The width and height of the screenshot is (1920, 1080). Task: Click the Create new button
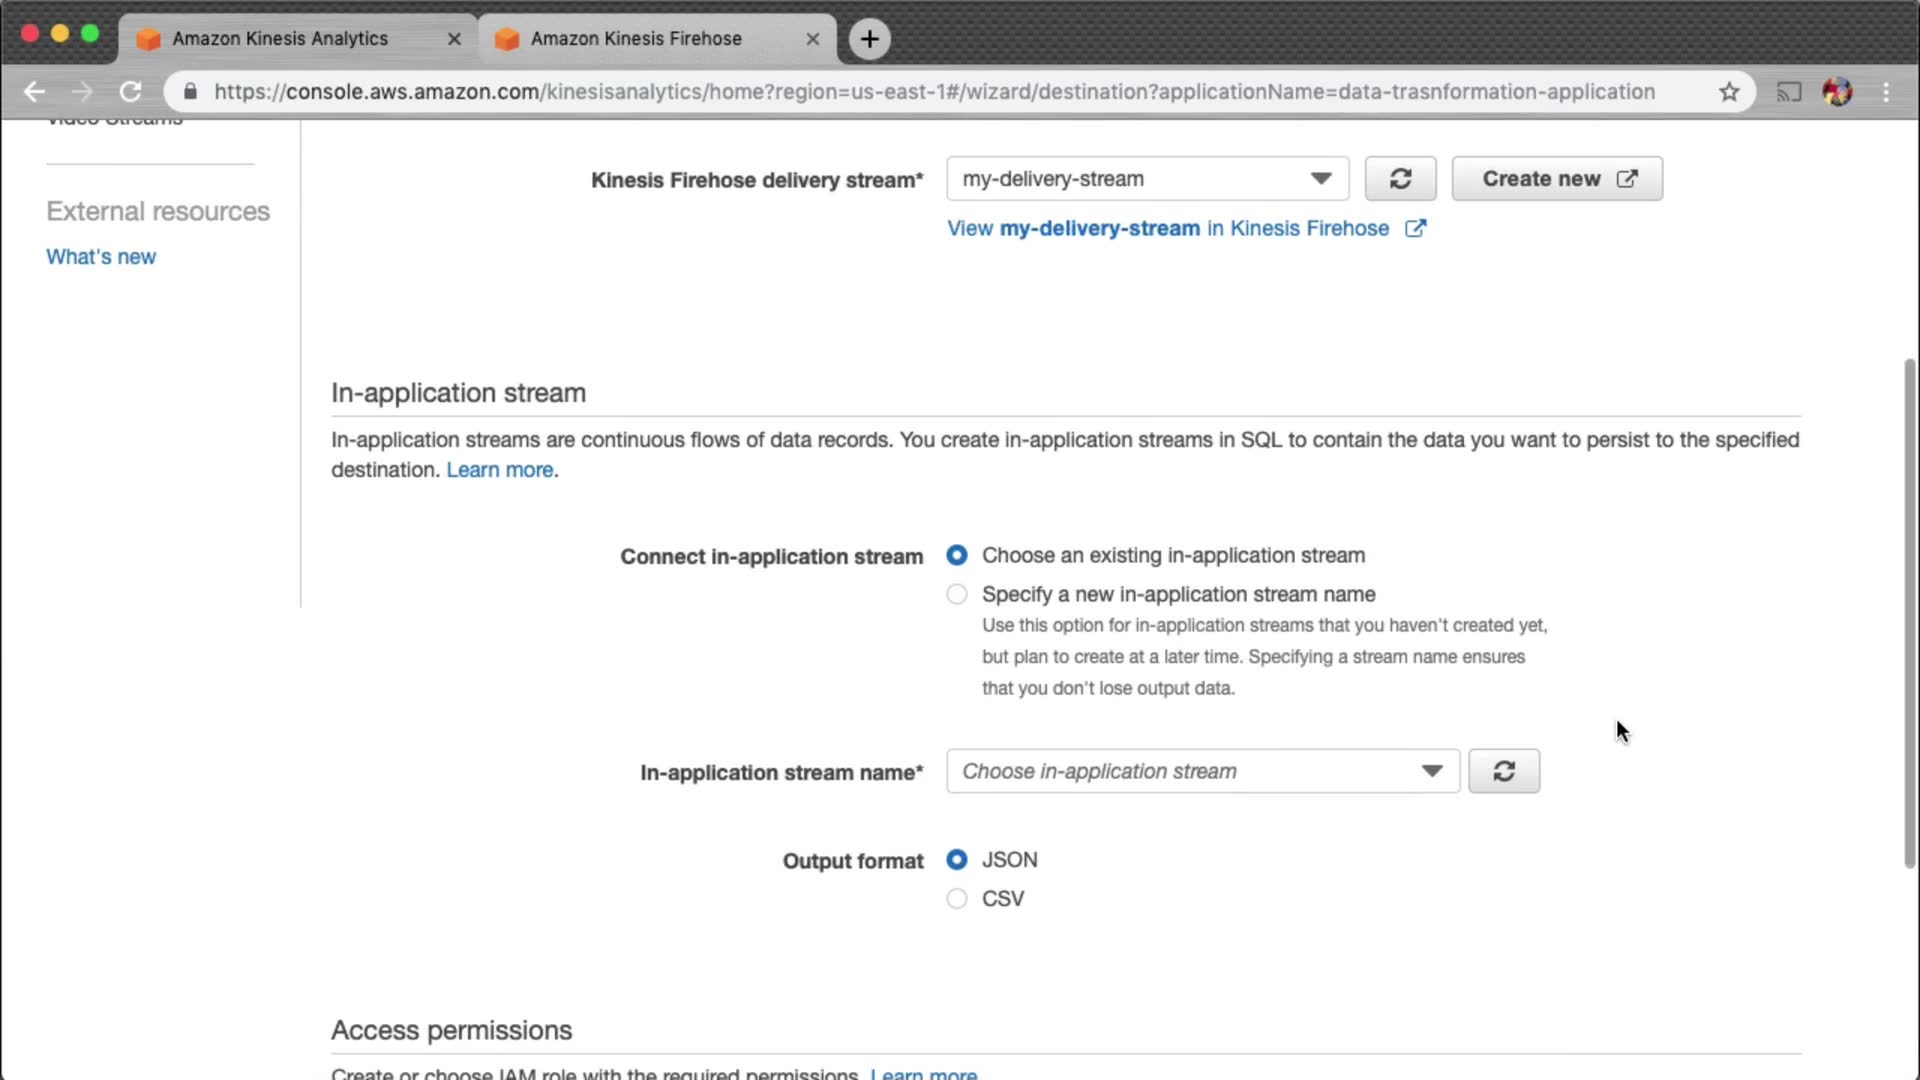tap(1557, 179)
